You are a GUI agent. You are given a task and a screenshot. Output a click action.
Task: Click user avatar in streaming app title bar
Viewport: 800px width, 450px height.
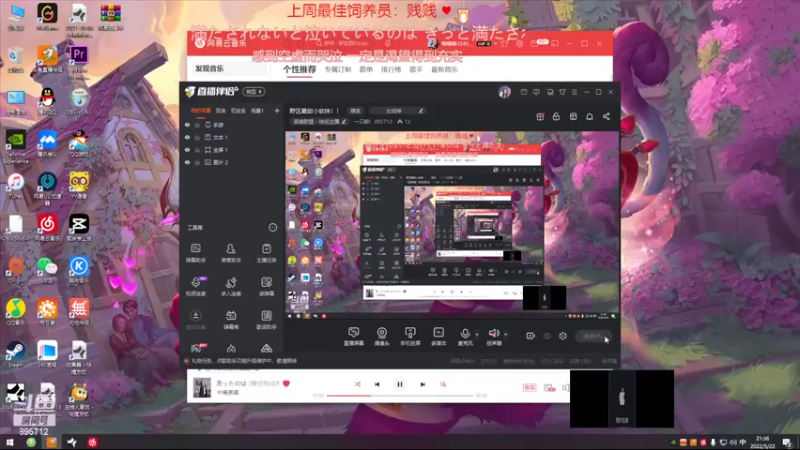pyautogui.click(x=505, y=92)
